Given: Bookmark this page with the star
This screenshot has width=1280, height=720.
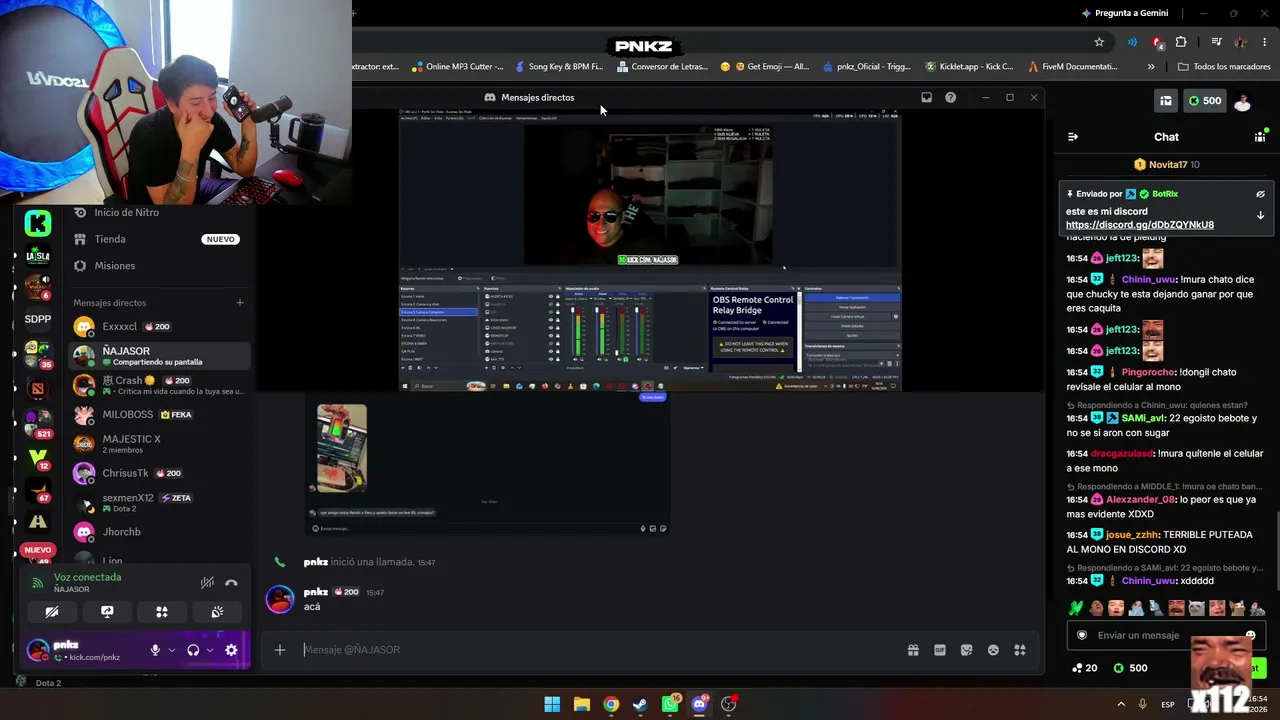Looking at the screenshot, I should click(x=1099, y=42).
